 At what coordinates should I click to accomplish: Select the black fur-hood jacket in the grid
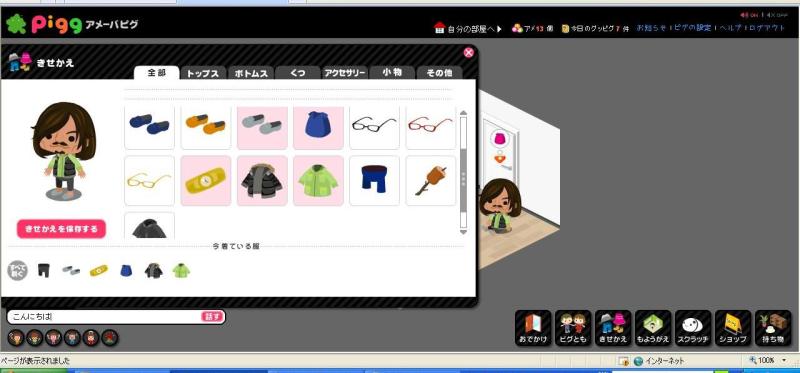tap(262, 181)
